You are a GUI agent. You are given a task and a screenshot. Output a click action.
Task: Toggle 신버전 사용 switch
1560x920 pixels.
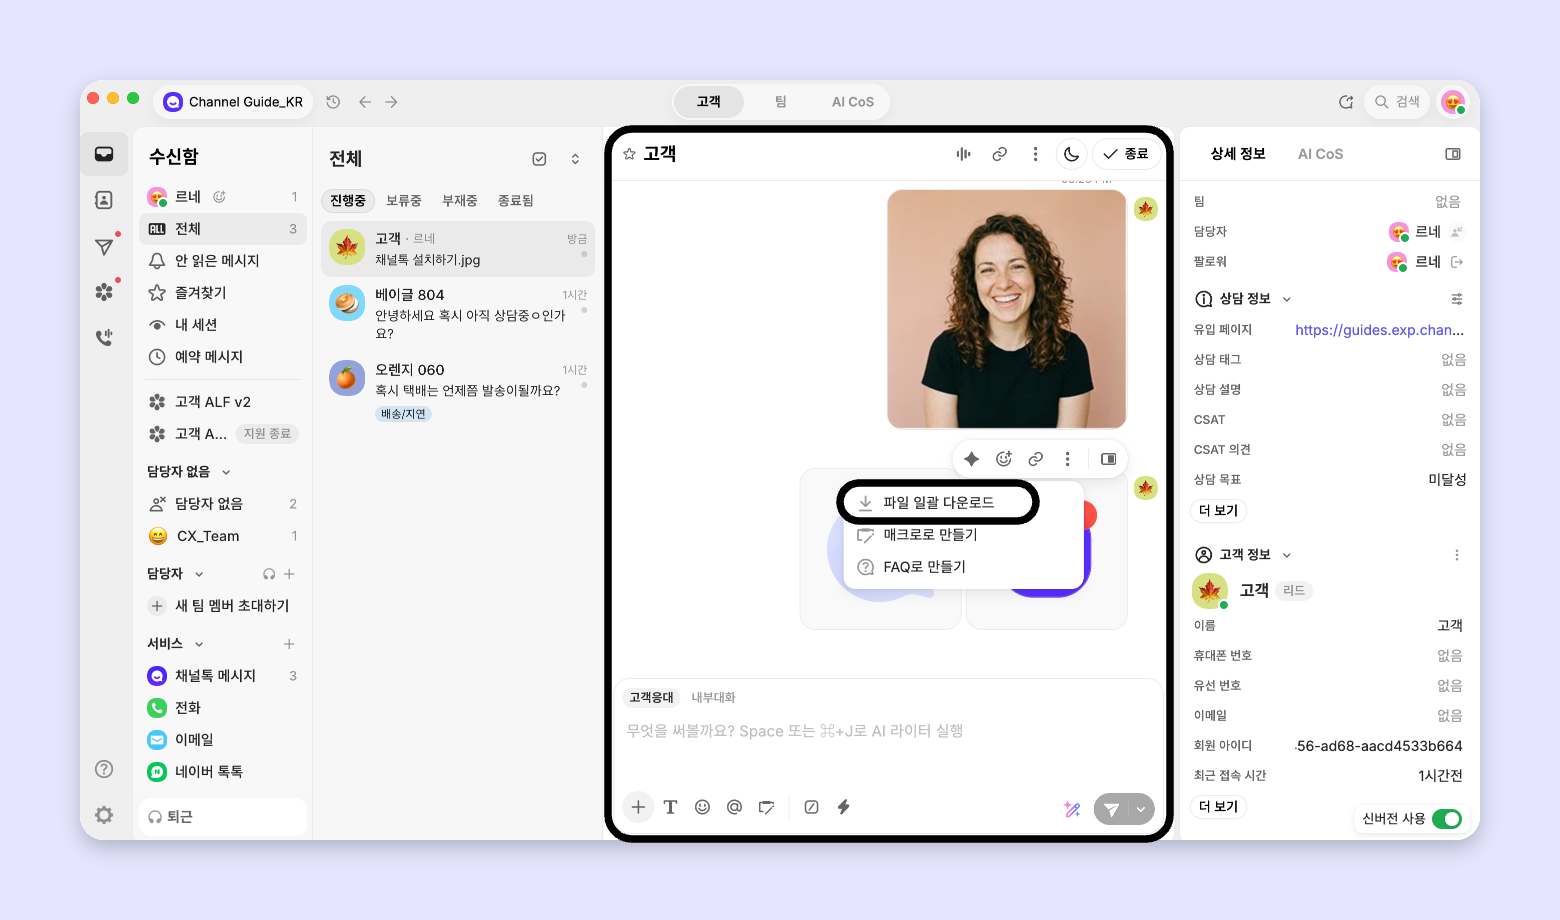tap(1447, 819)
